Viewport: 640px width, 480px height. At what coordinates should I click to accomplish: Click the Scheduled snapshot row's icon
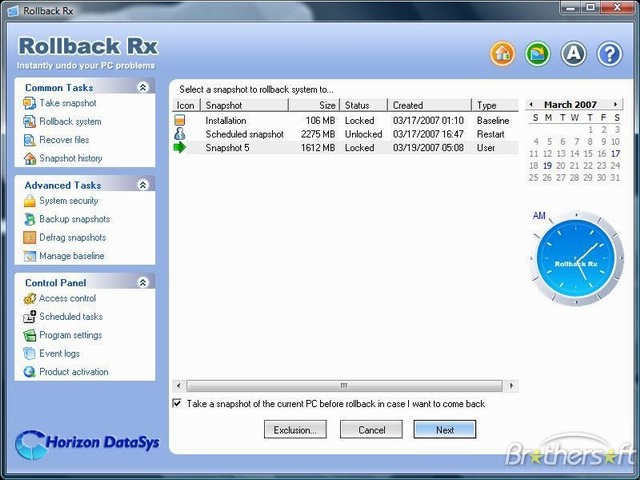click(x=180, y=133)
